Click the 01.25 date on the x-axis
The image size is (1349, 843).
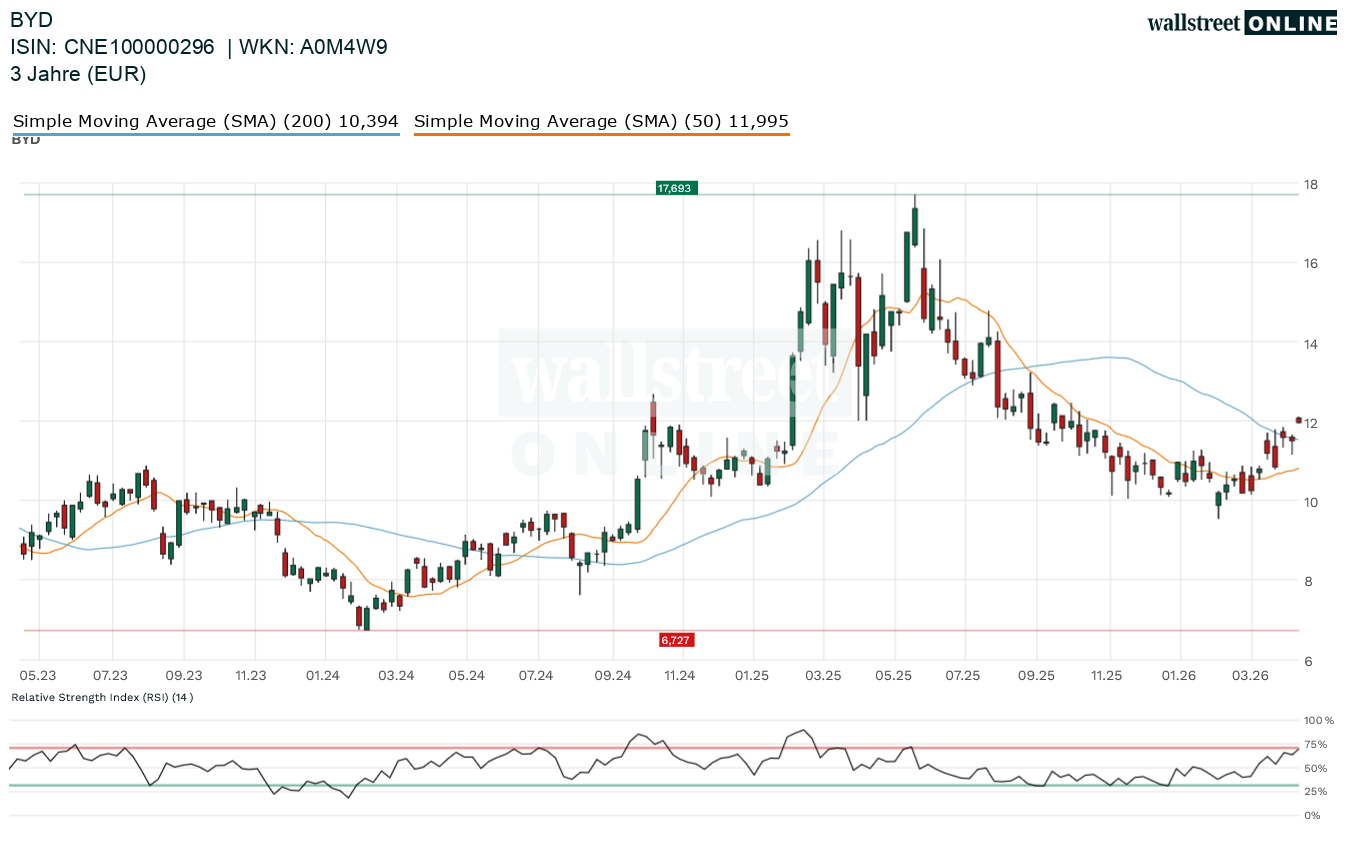pos(751,676)
